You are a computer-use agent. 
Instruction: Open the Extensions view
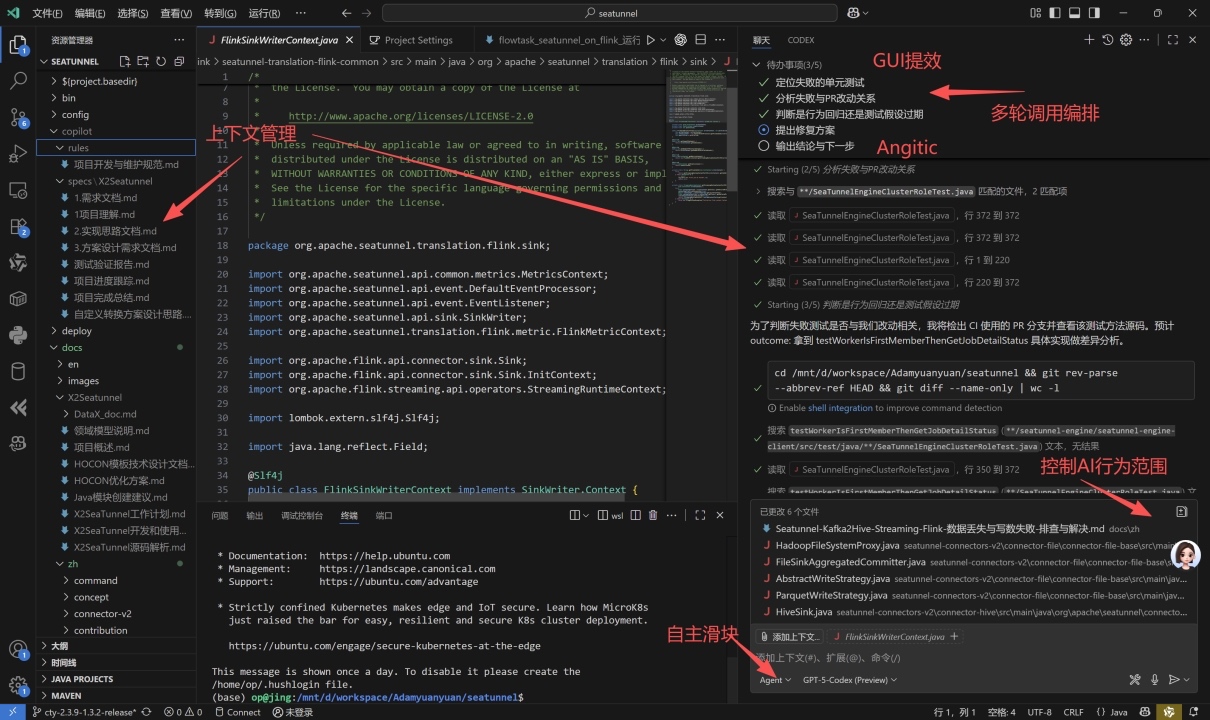(x=17, y=226)
